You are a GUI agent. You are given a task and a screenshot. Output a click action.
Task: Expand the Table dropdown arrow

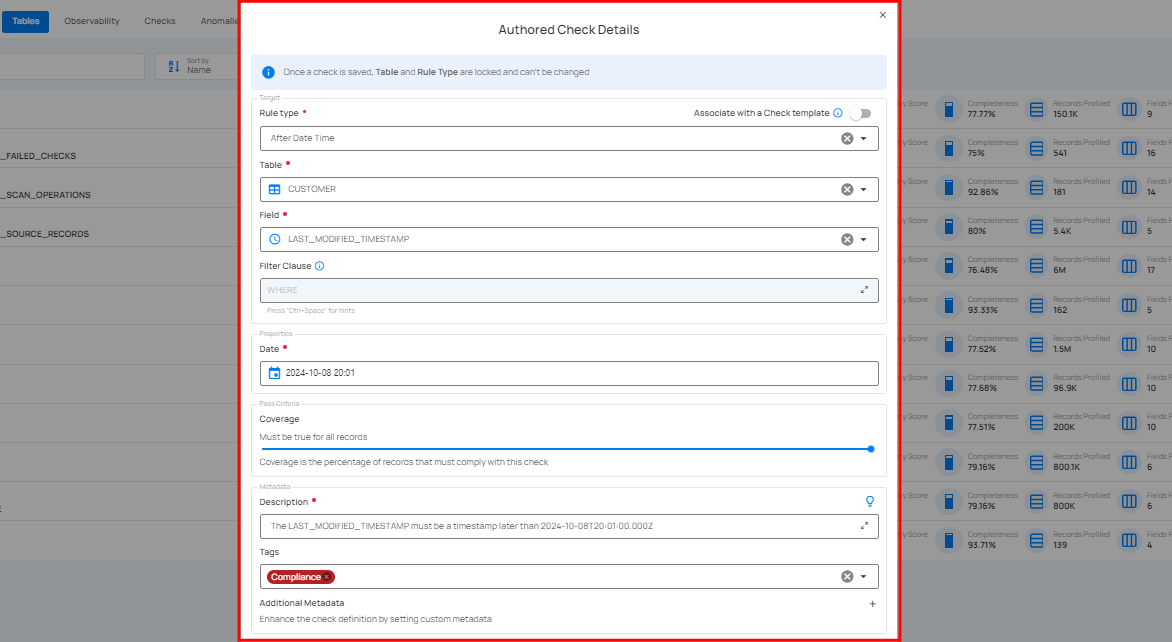[864, 189]
